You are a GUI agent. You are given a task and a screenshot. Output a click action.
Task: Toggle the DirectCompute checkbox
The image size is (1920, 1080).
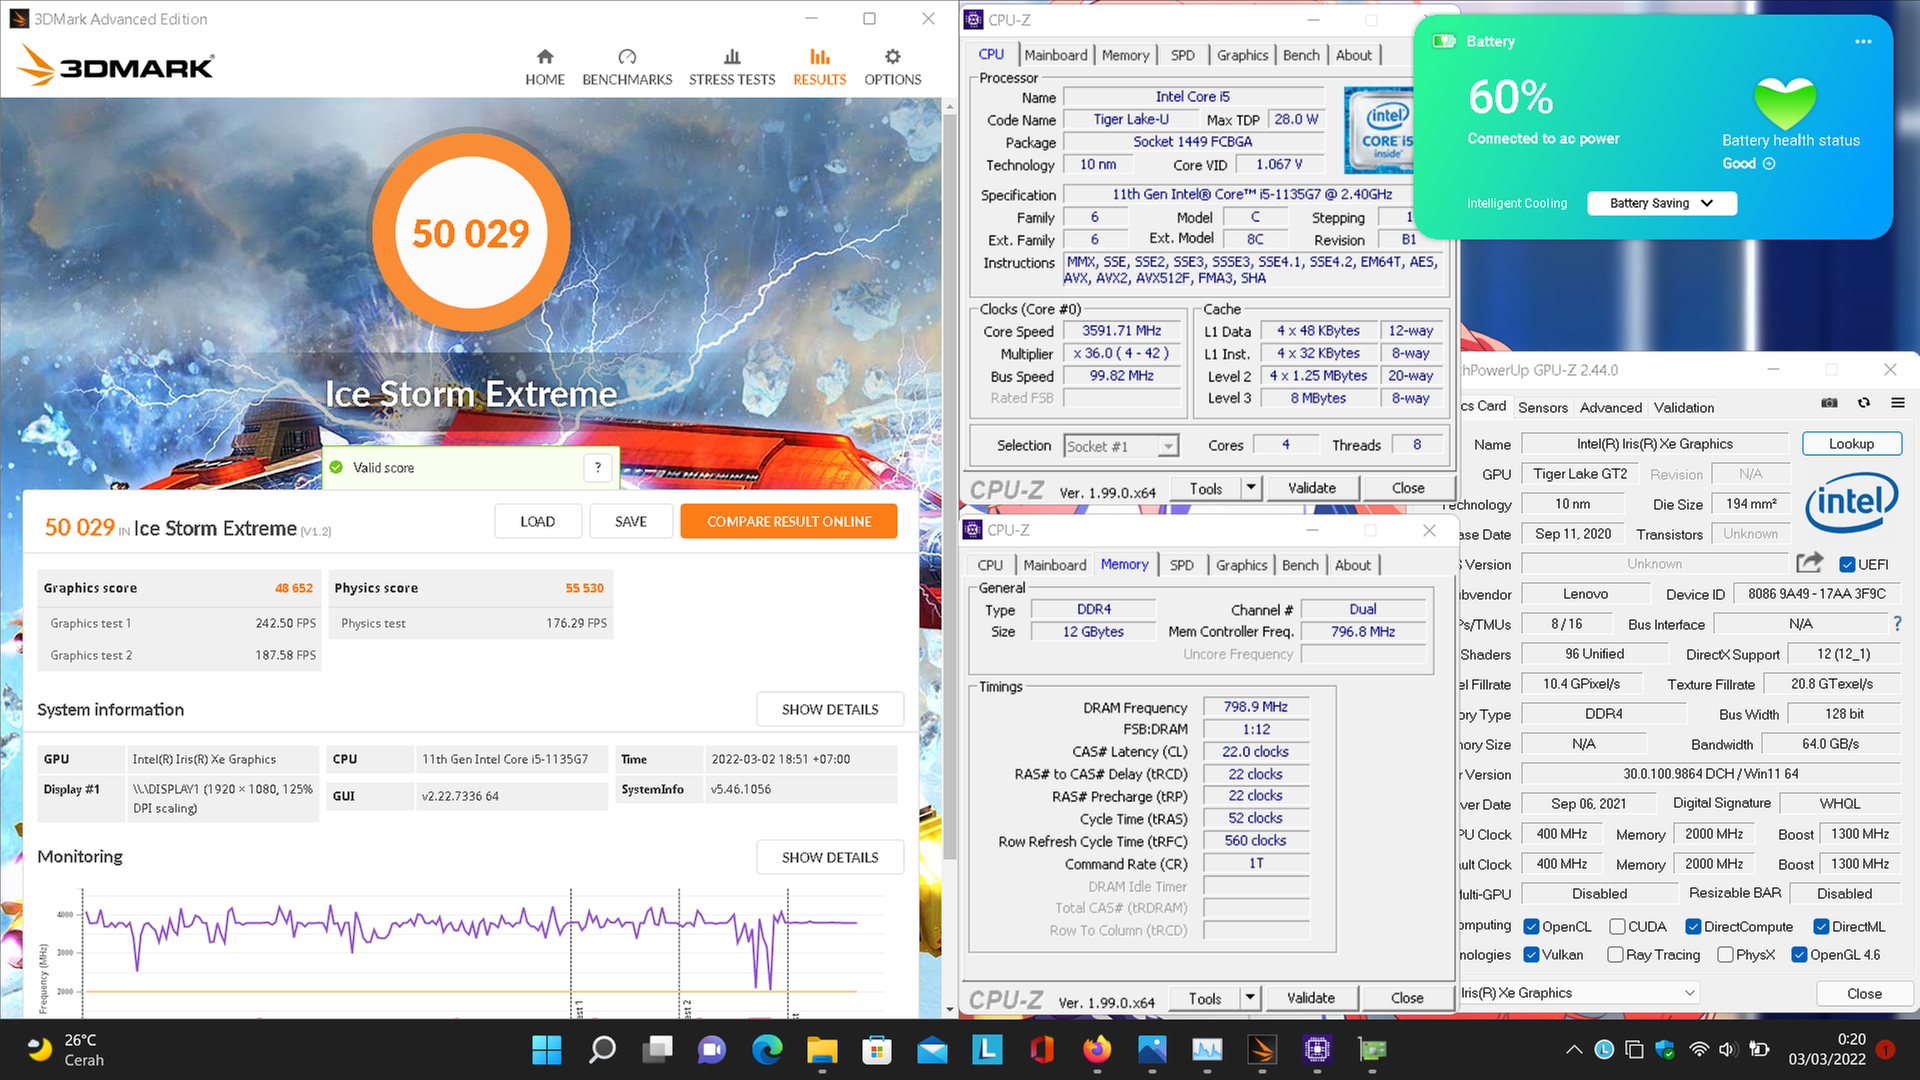[x=1693, y=927]
